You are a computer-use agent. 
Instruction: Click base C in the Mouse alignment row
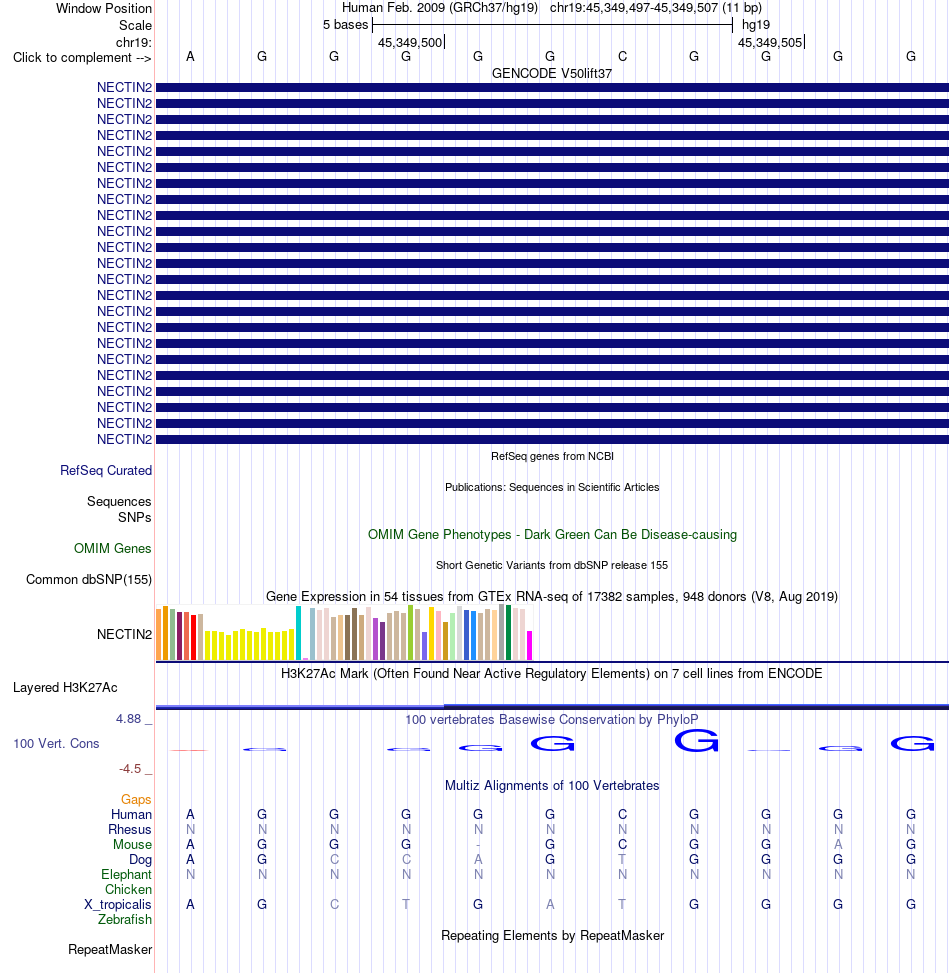point(622,845)
